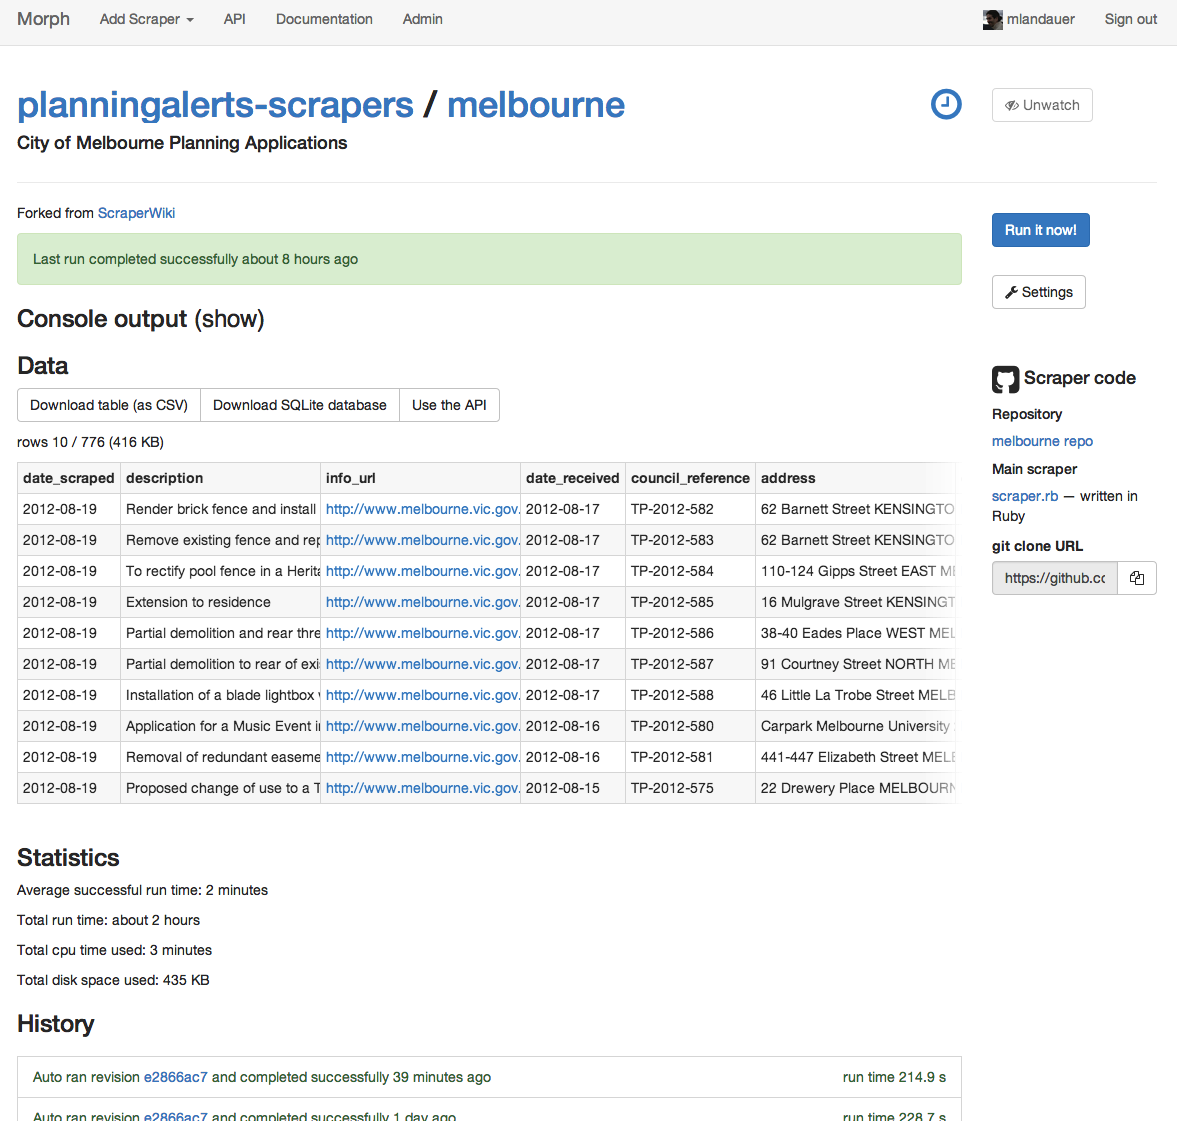Screen dimensions: 1177x1121
Task: Click the clock schedule icon near title
Action: (x=946, y=104)
